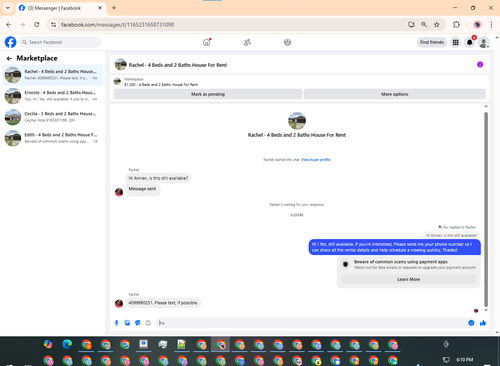Open Edith conversation in Marketplace list
The image size is (500, 366).
point(53,138)
